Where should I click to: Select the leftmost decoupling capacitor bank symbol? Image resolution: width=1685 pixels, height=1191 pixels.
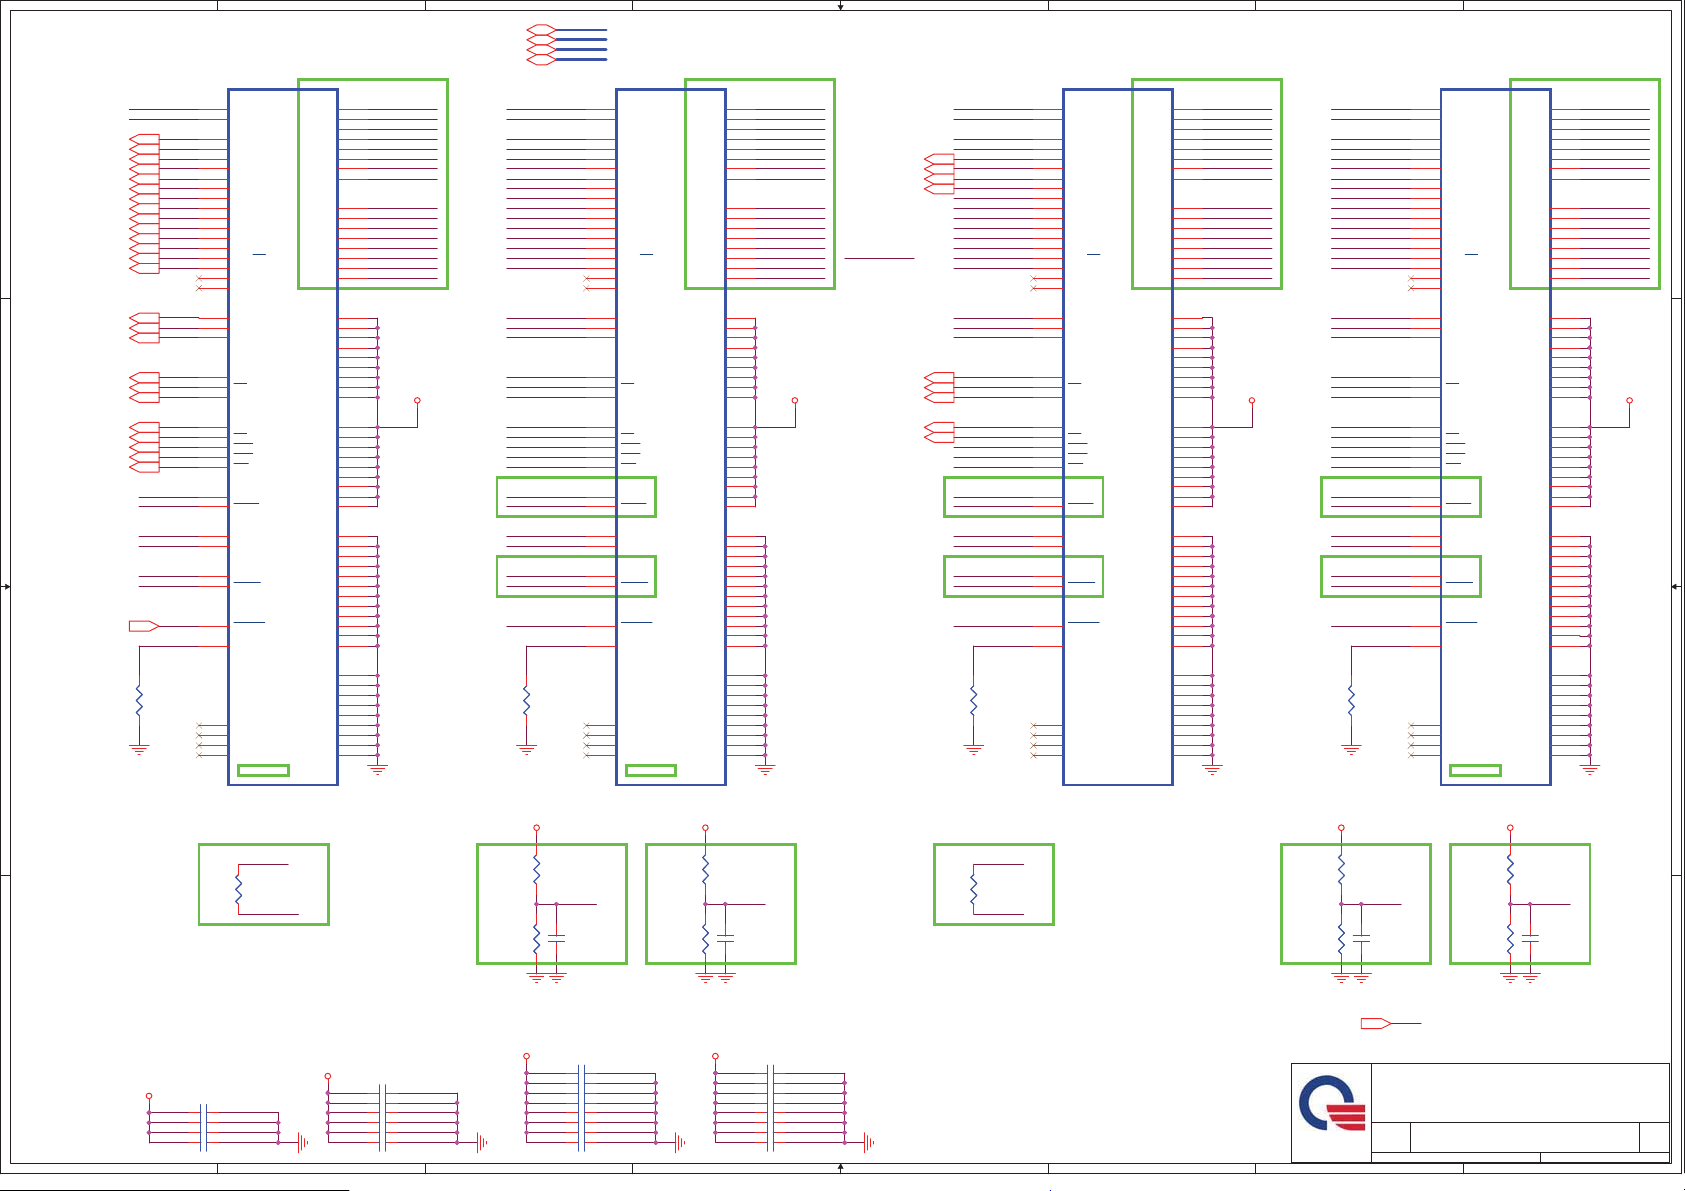pos(204,1127)
